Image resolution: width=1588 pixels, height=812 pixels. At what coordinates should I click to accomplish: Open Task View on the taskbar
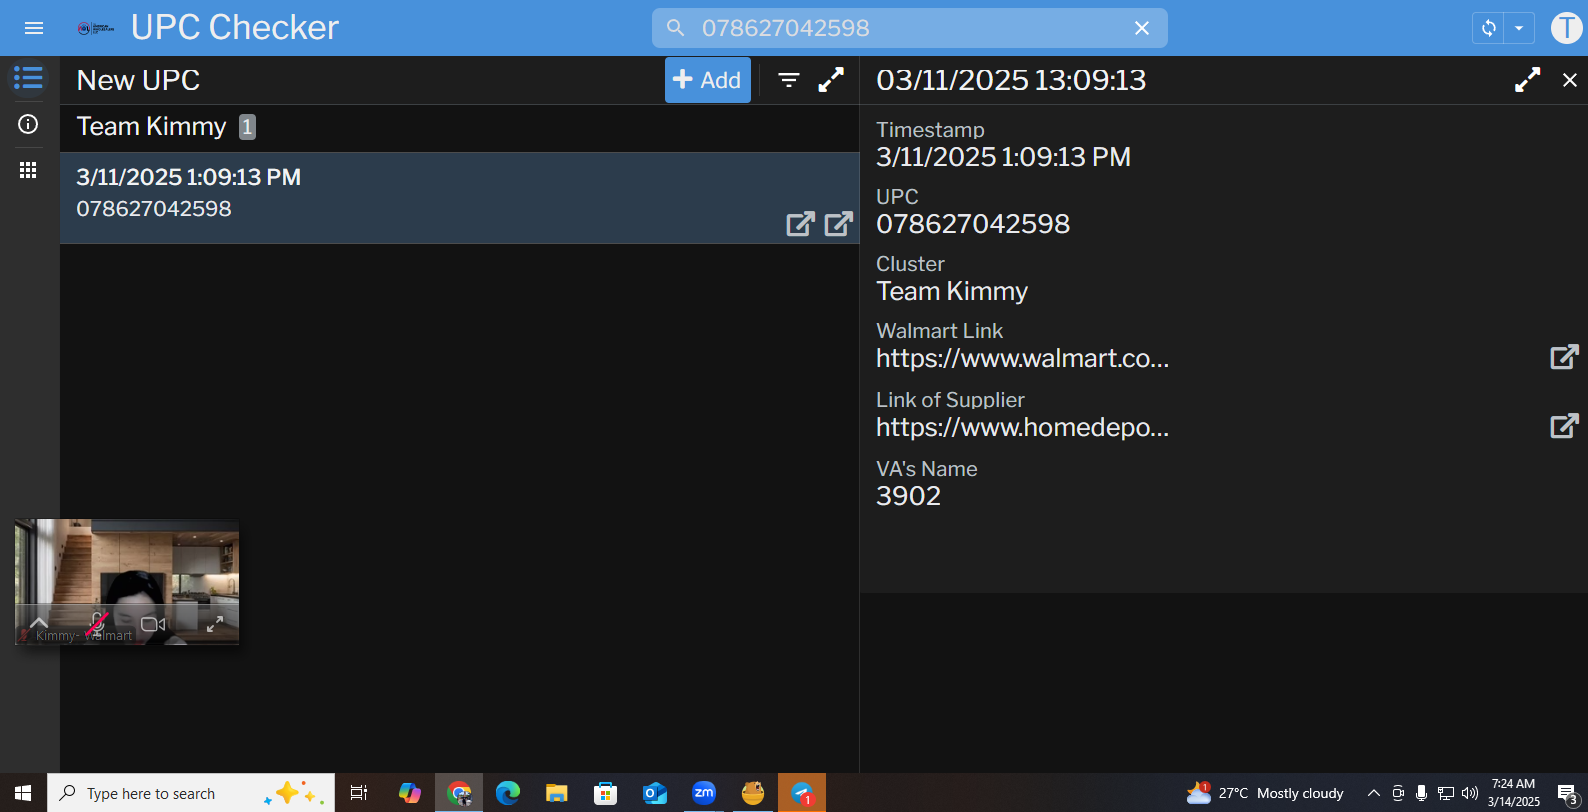[x=359, y=793]
